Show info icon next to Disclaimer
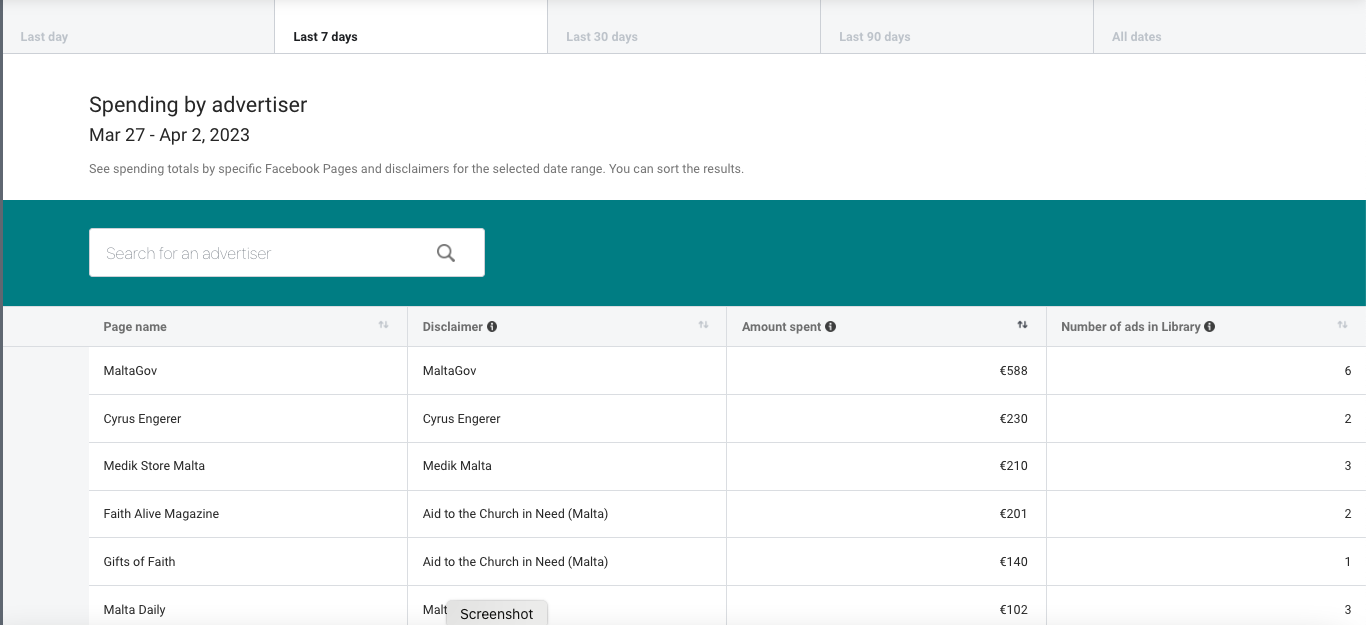 492,327
